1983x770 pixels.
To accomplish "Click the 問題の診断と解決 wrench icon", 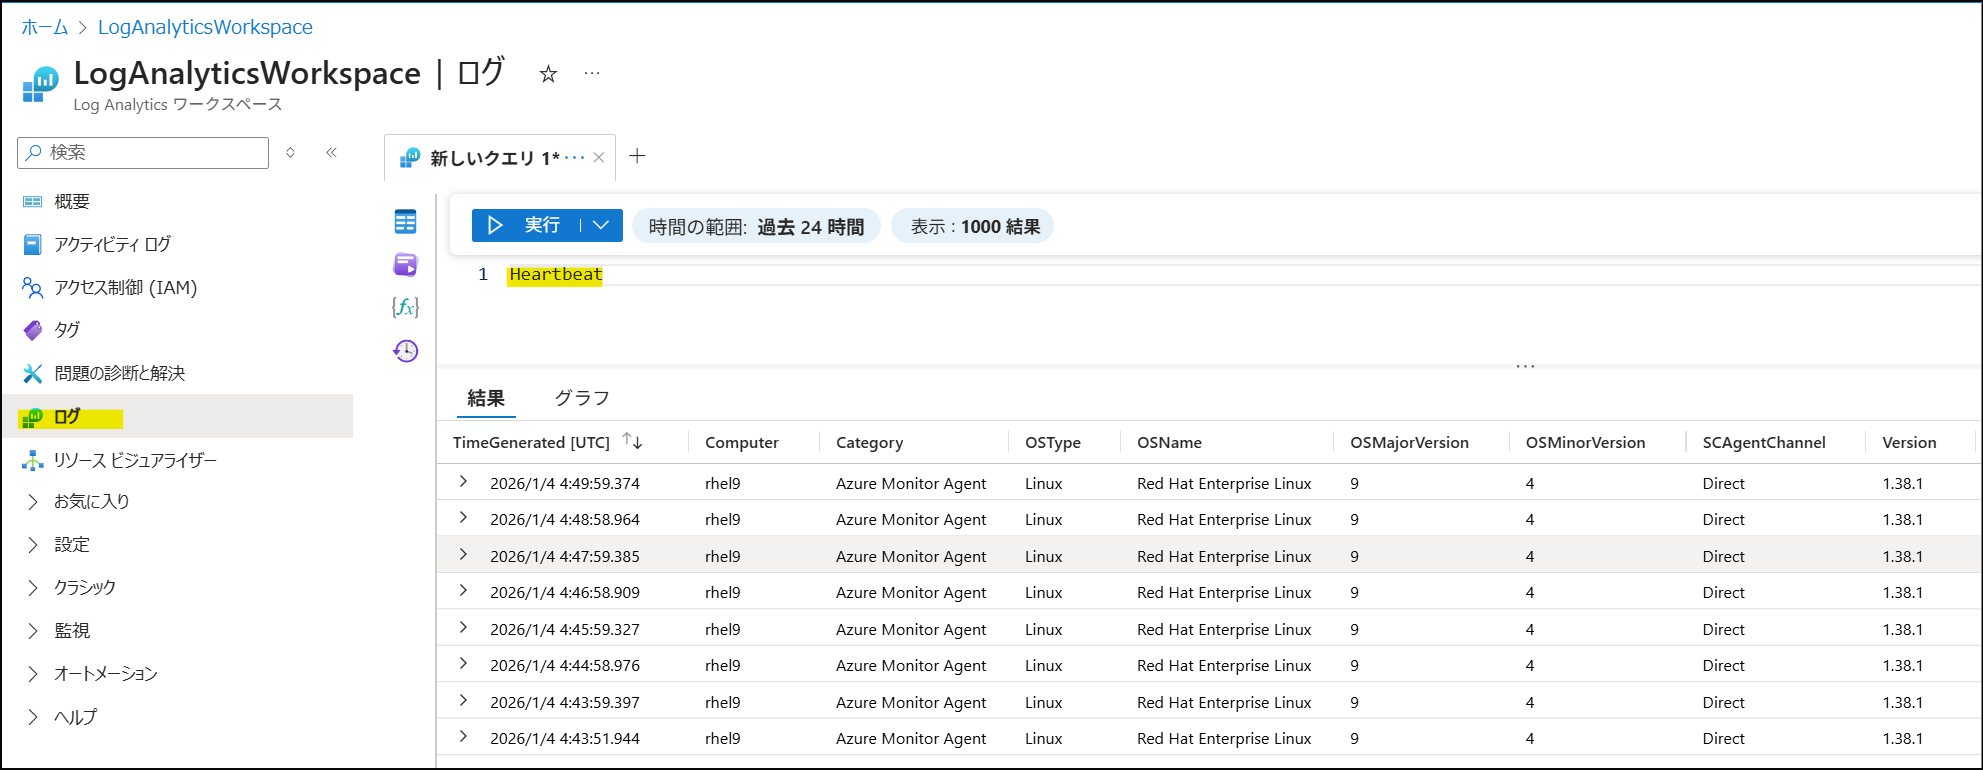I will [x=33, y=373].
